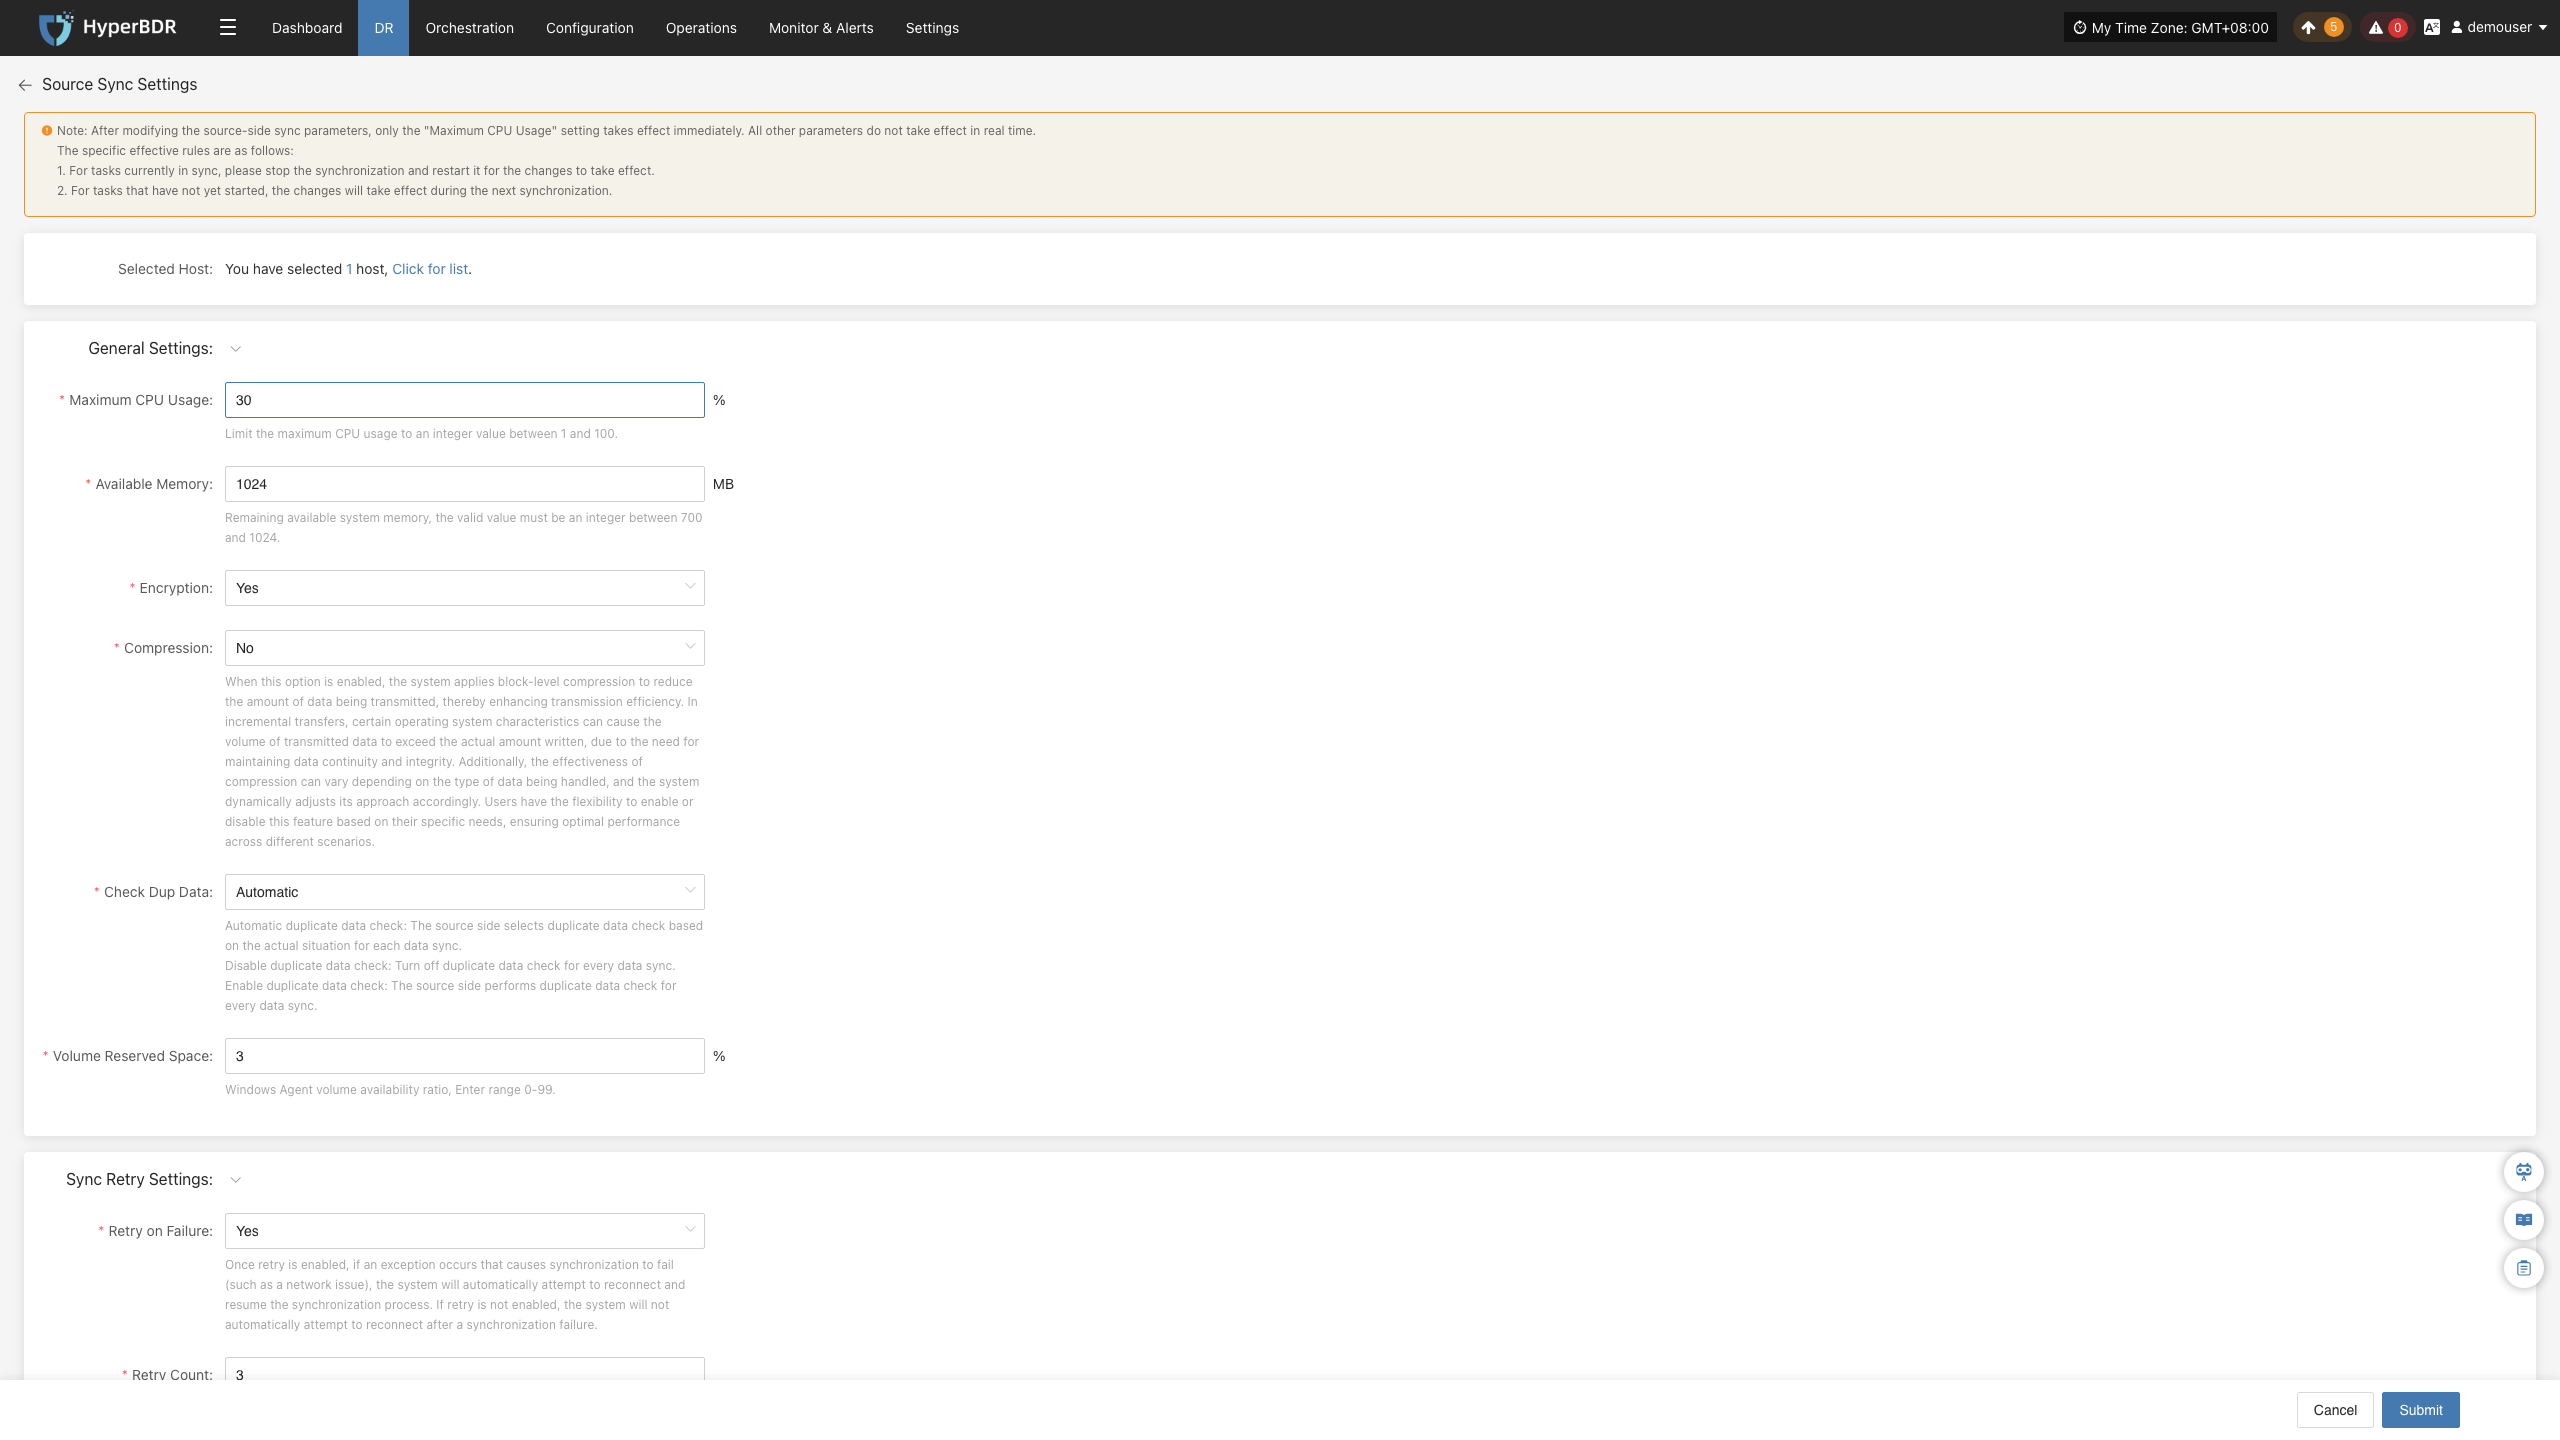Click the Source Sync Settings title
The height and width of the screenshot is (1440, 2560).
(x=120, y=85)
